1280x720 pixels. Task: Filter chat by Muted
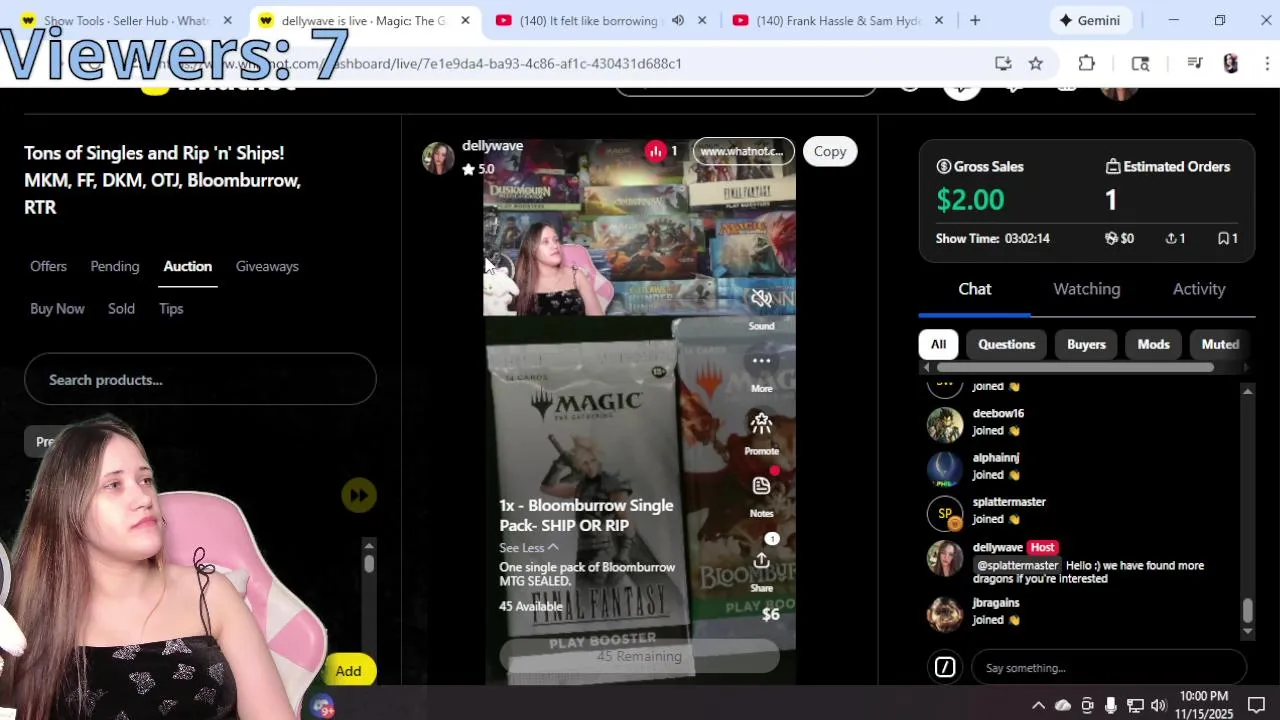pyautogui.click(x=1220, y=344)
